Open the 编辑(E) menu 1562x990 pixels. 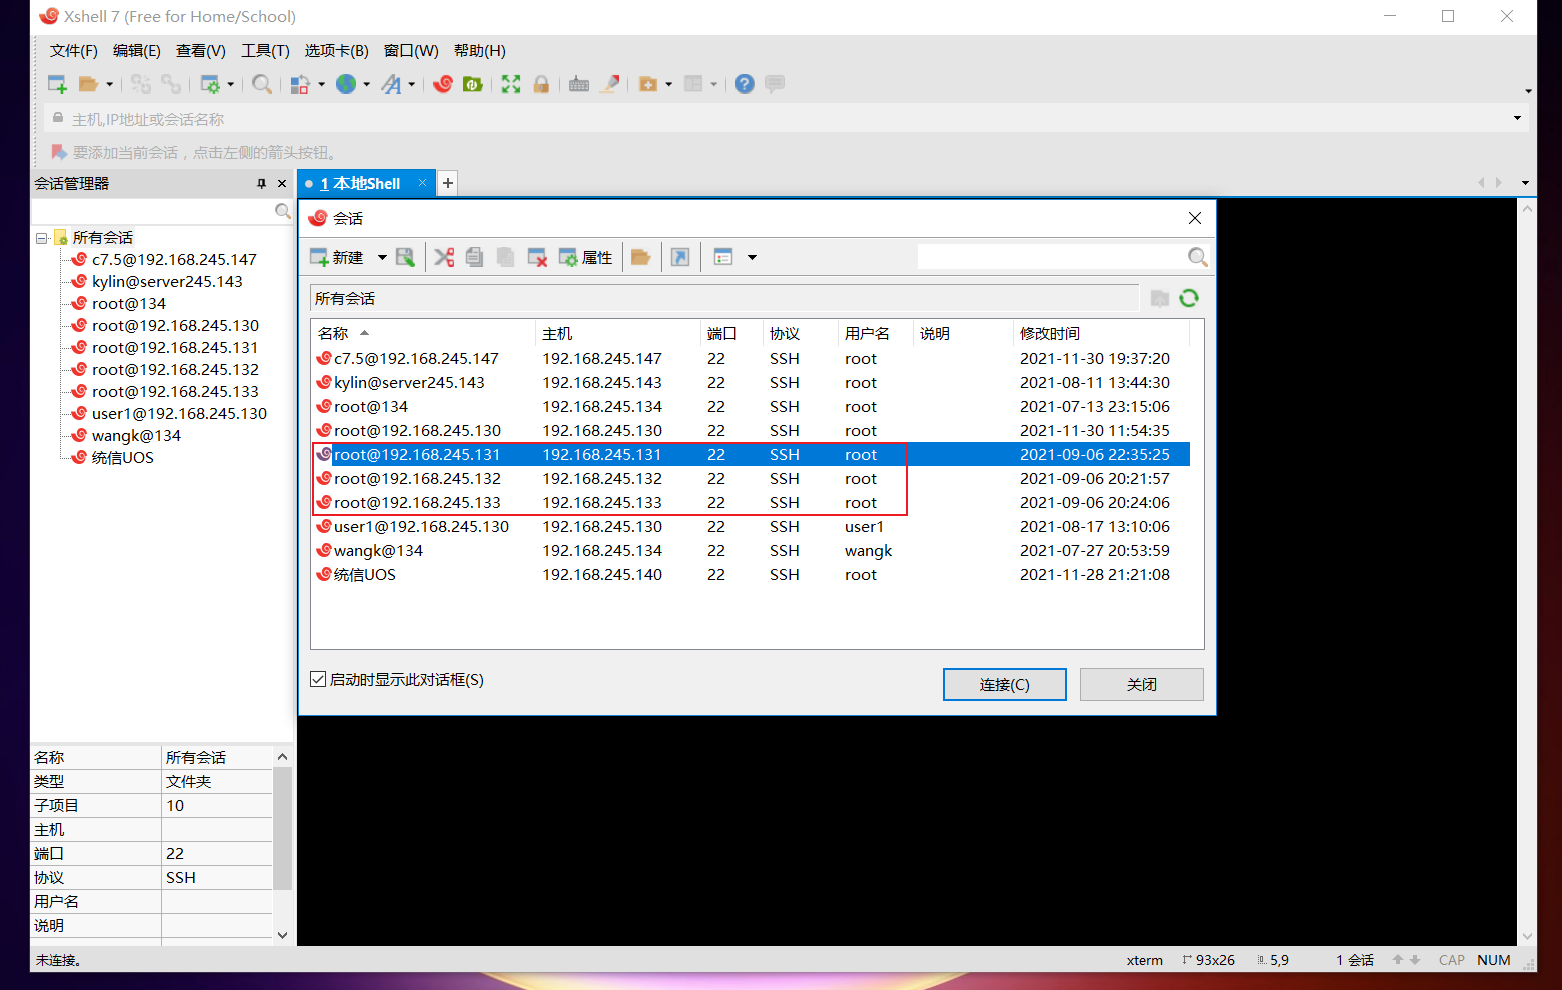[137, 50]
